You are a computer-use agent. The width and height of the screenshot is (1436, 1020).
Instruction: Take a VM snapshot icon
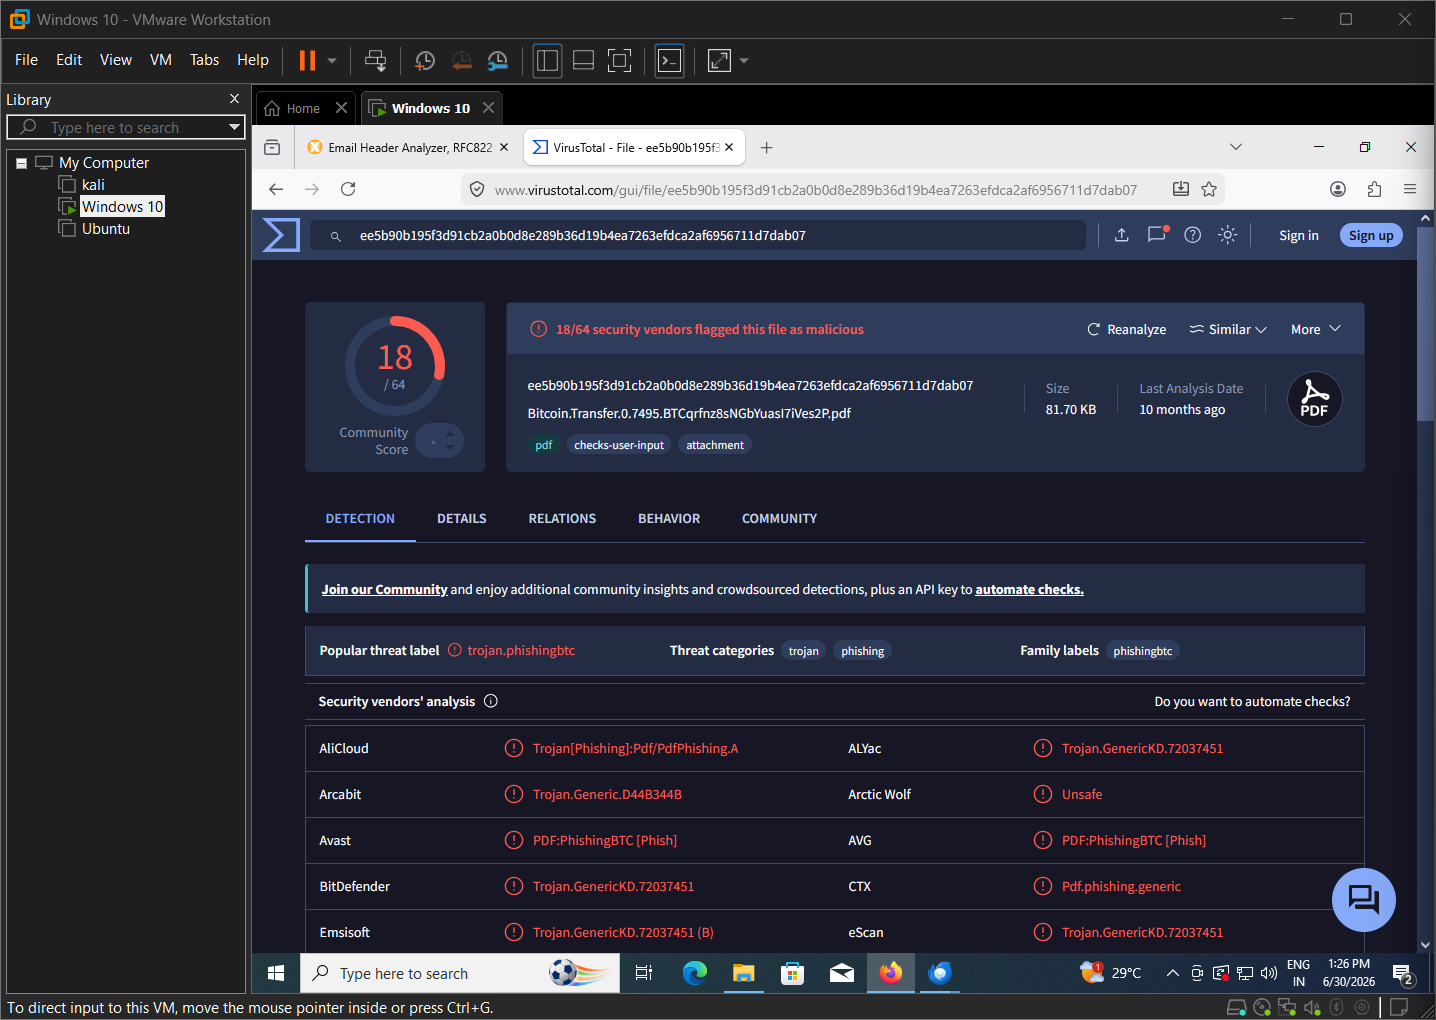[x=424, y=61]
